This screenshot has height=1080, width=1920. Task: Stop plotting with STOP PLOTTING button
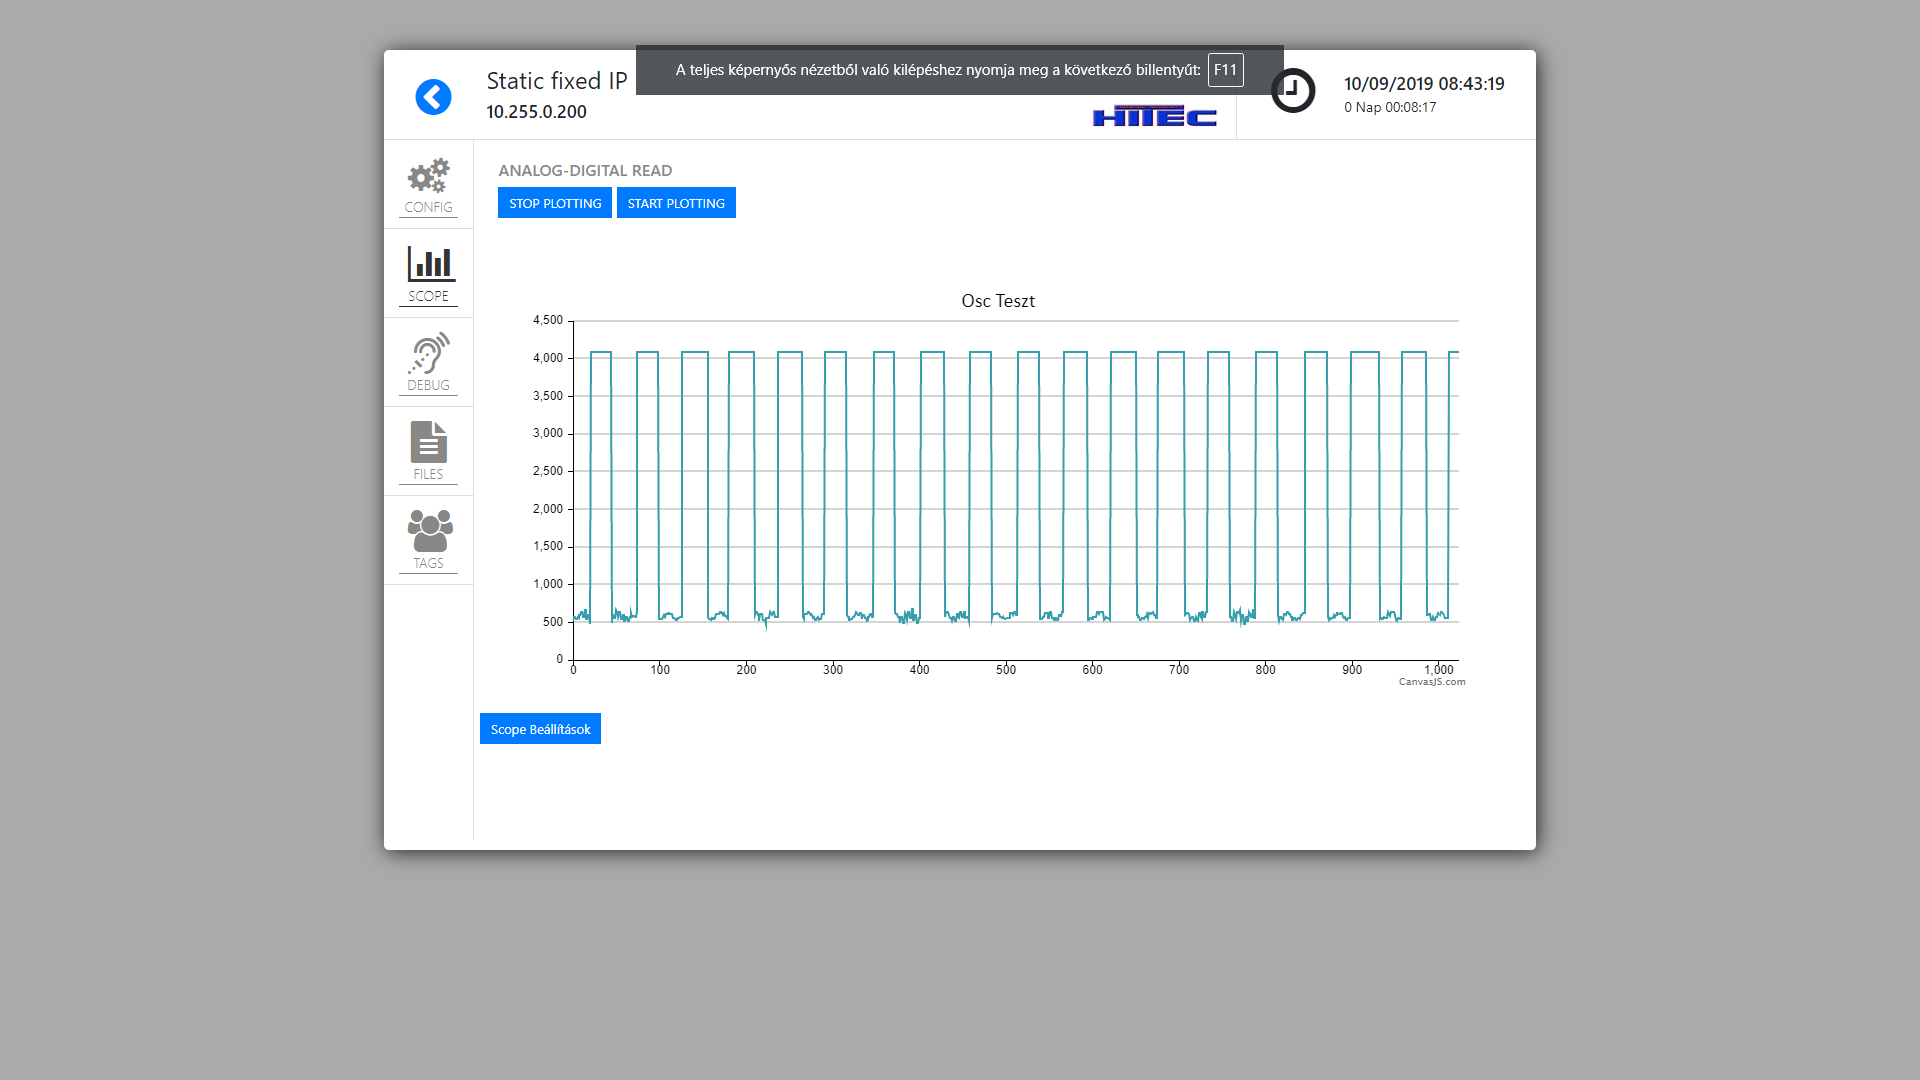point(555,203)
